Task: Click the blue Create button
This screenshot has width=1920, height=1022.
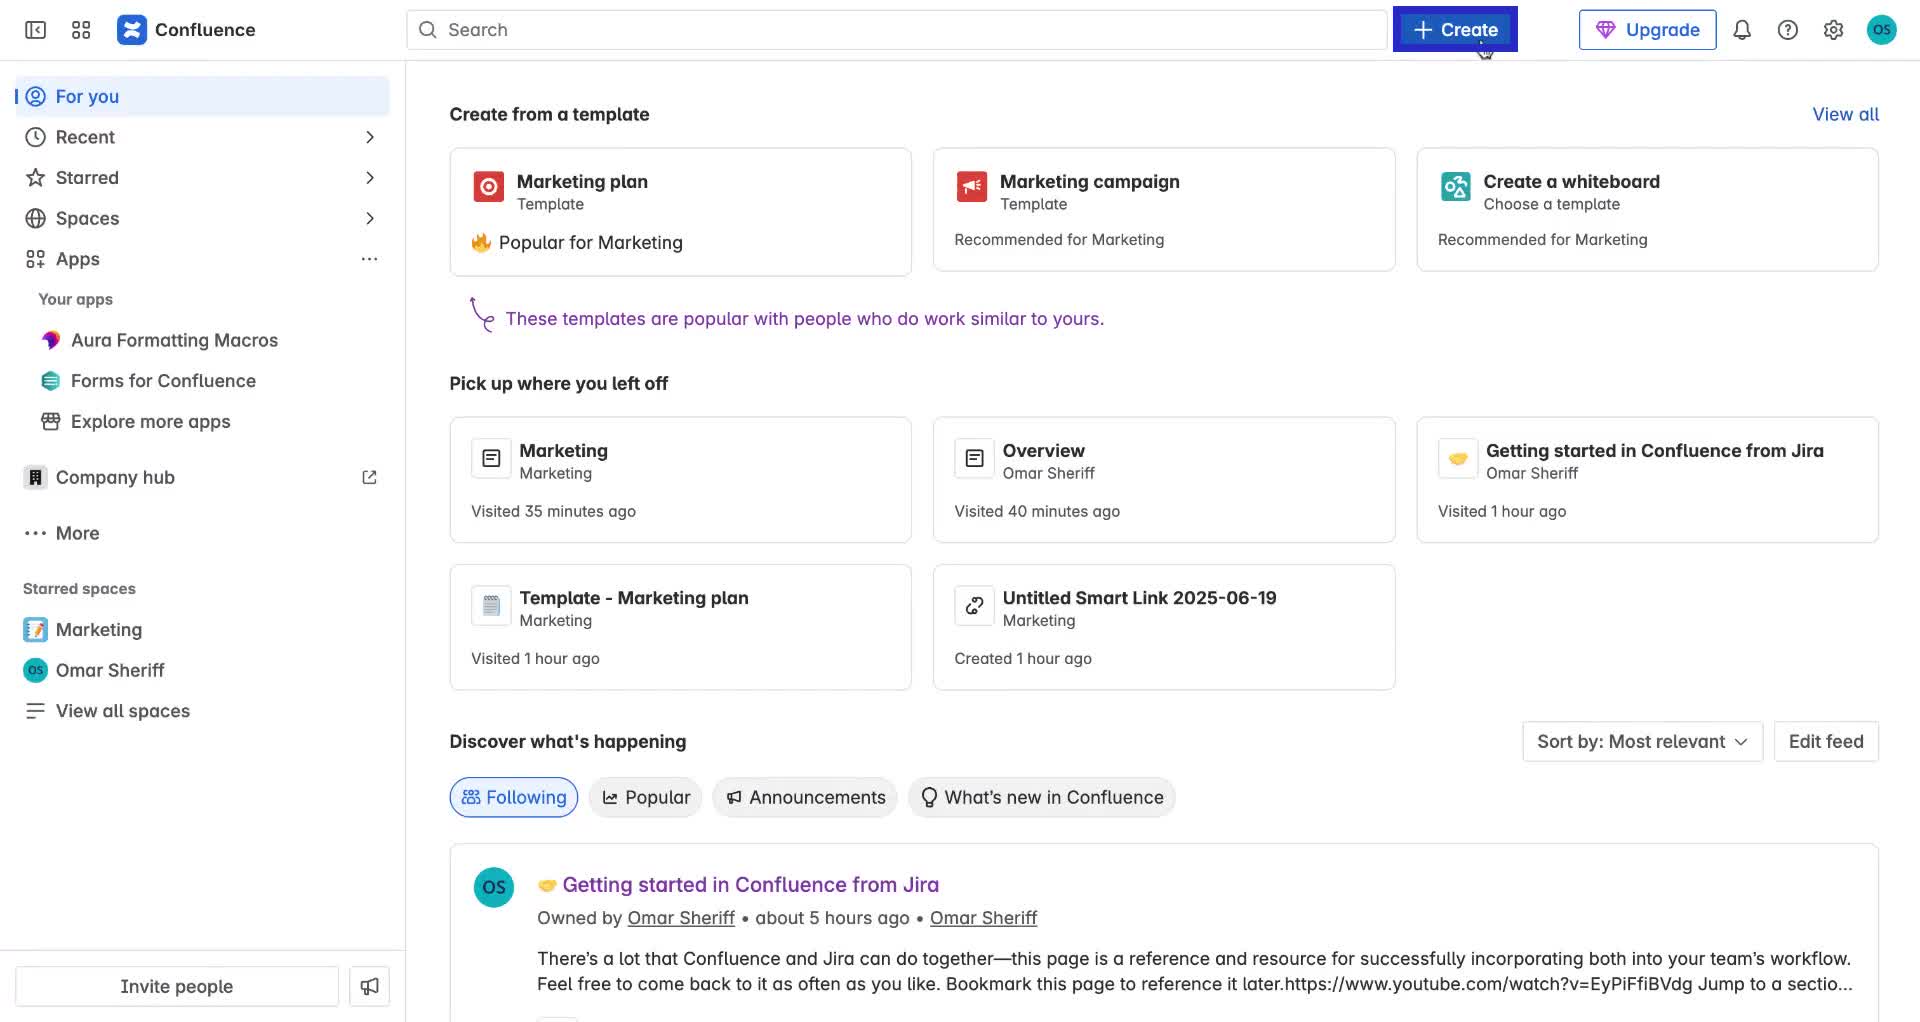Action: pyautogui.click(x=1454, y=30)
